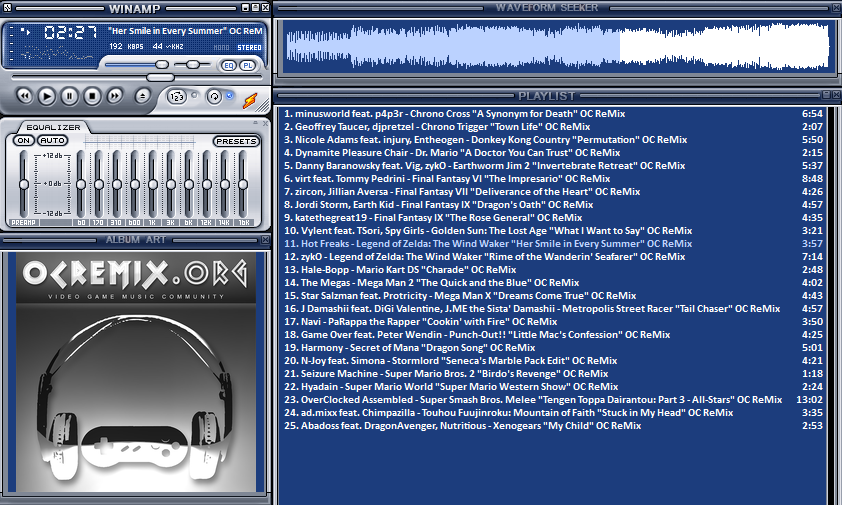Select track 12 Rime of the Wanderin' Seafarer

point(553,257)
